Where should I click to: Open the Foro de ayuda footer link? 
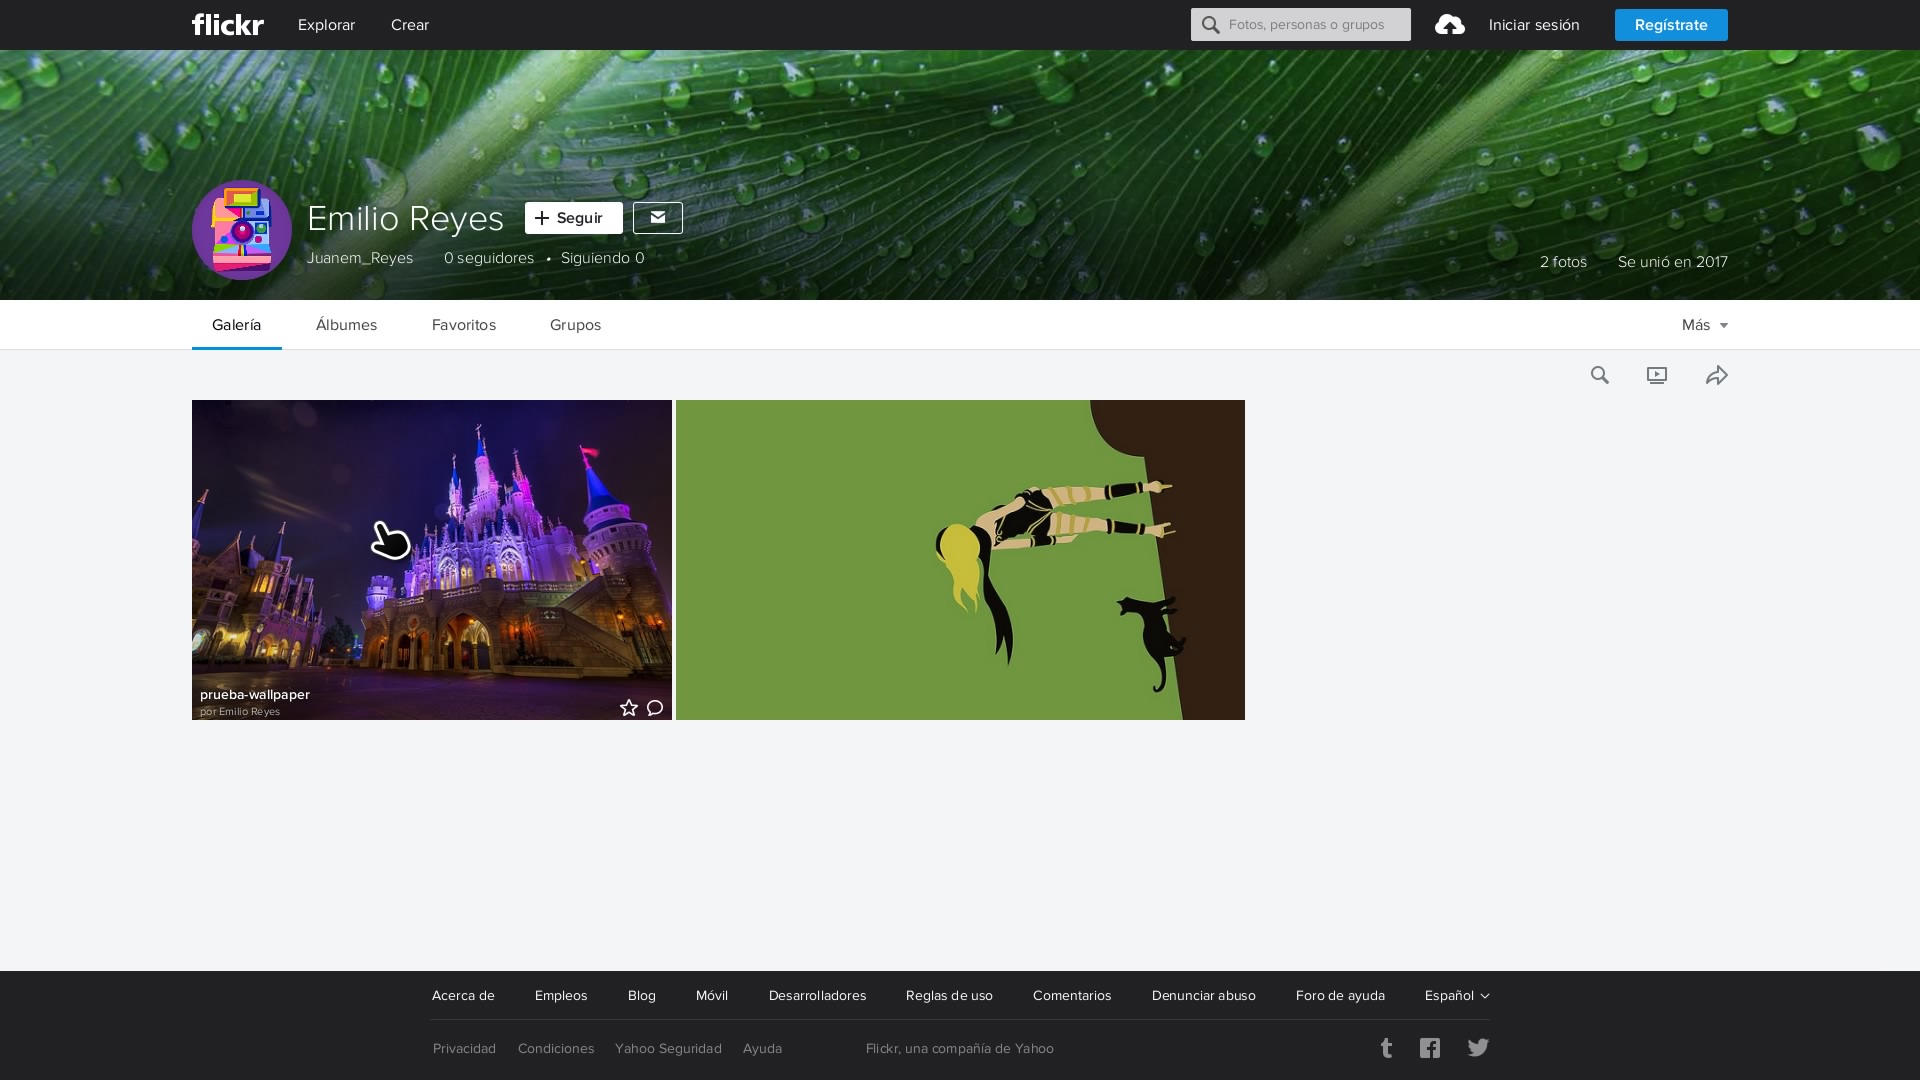pos(1340,996)
